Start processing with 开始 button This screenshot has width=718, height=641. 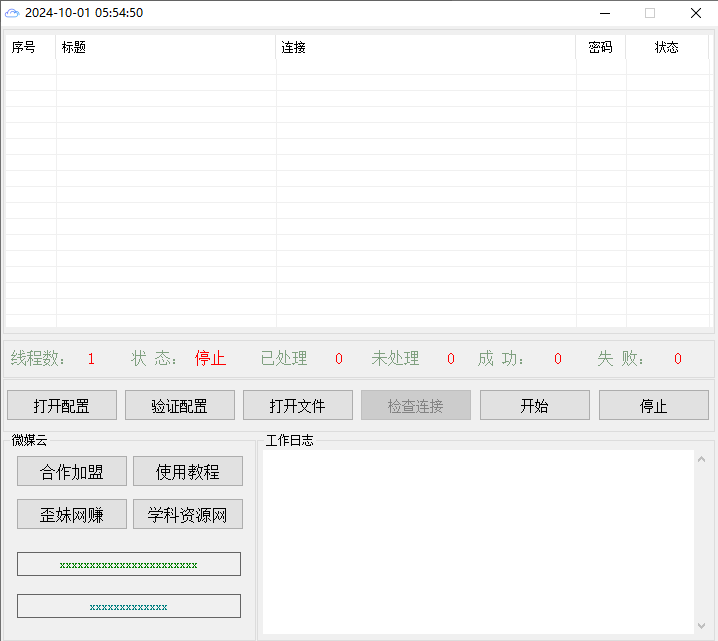click(534, 405)
